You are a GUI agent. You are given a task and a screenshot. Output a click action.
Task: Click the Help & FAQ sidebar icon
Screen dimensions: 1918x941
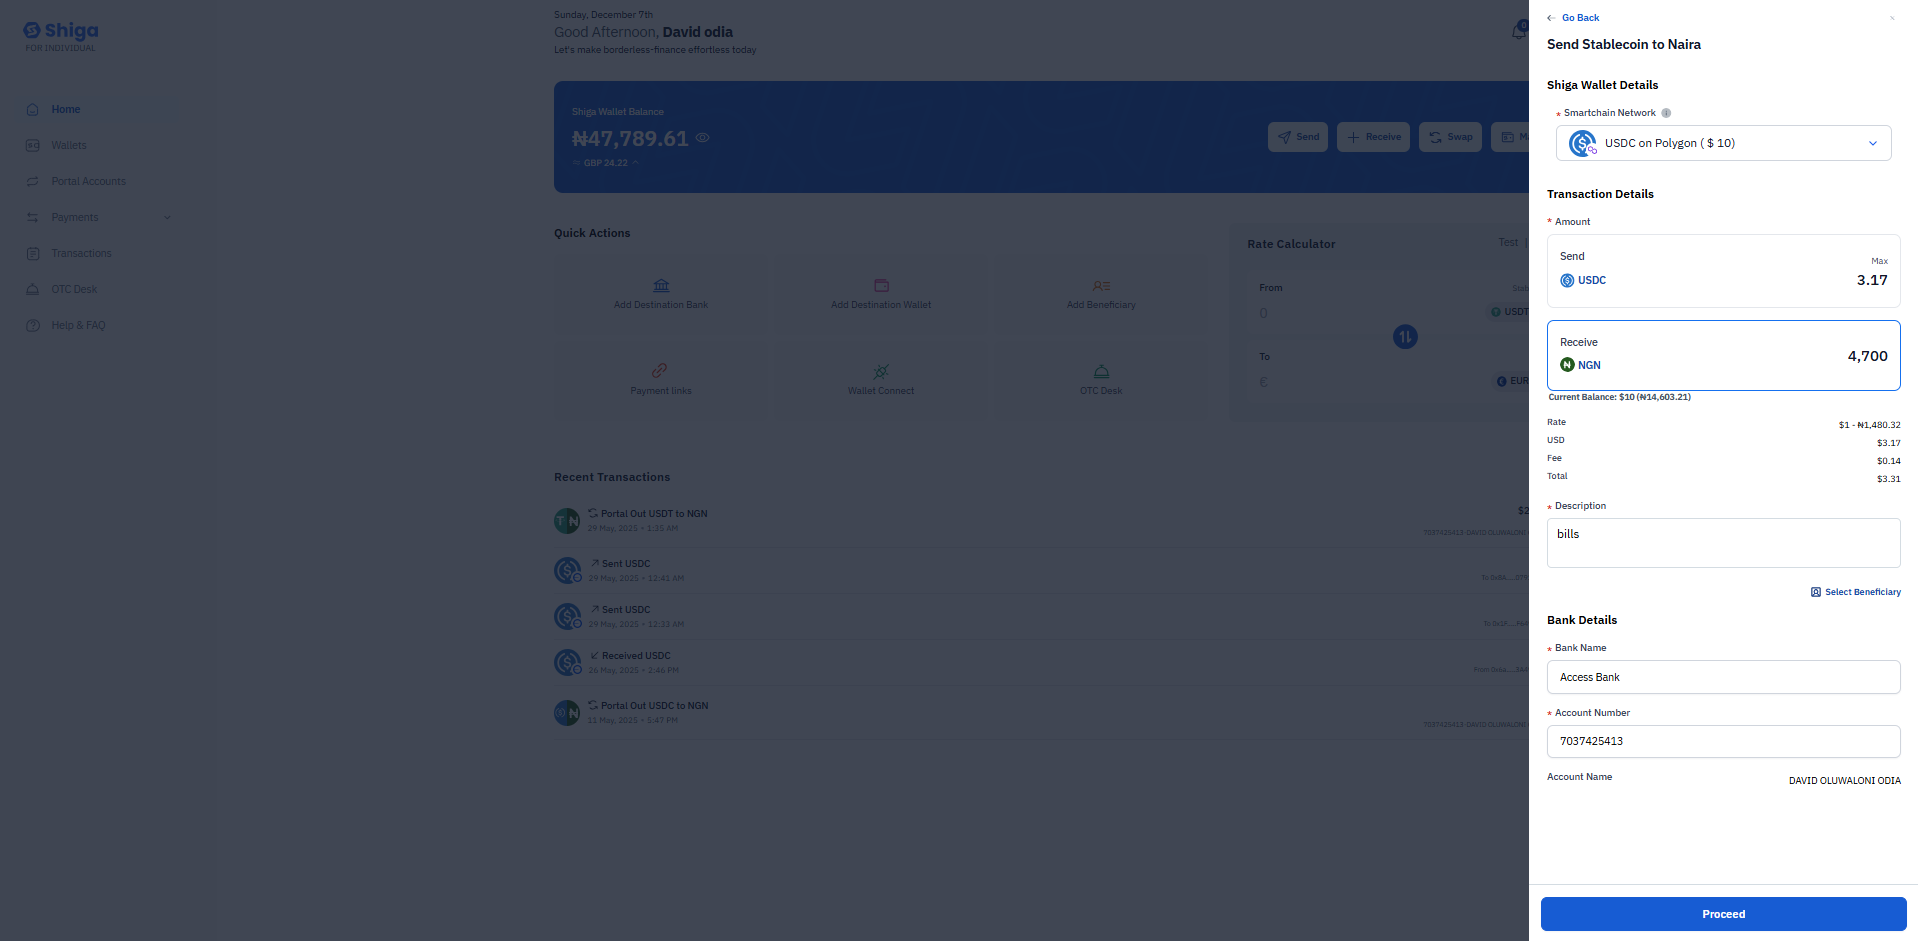(x=33, y=326)
